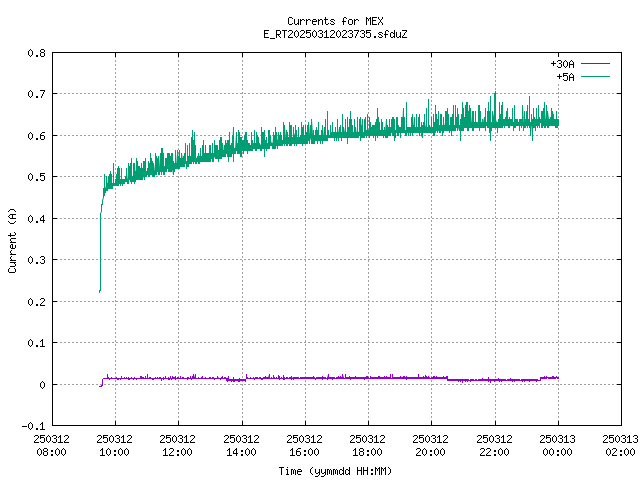The width and height of the screenshot is (640, 480).
Task: Click the purple +30A trace step-down after 20:00
Action: pyautogui.click(x=448, y=379)
